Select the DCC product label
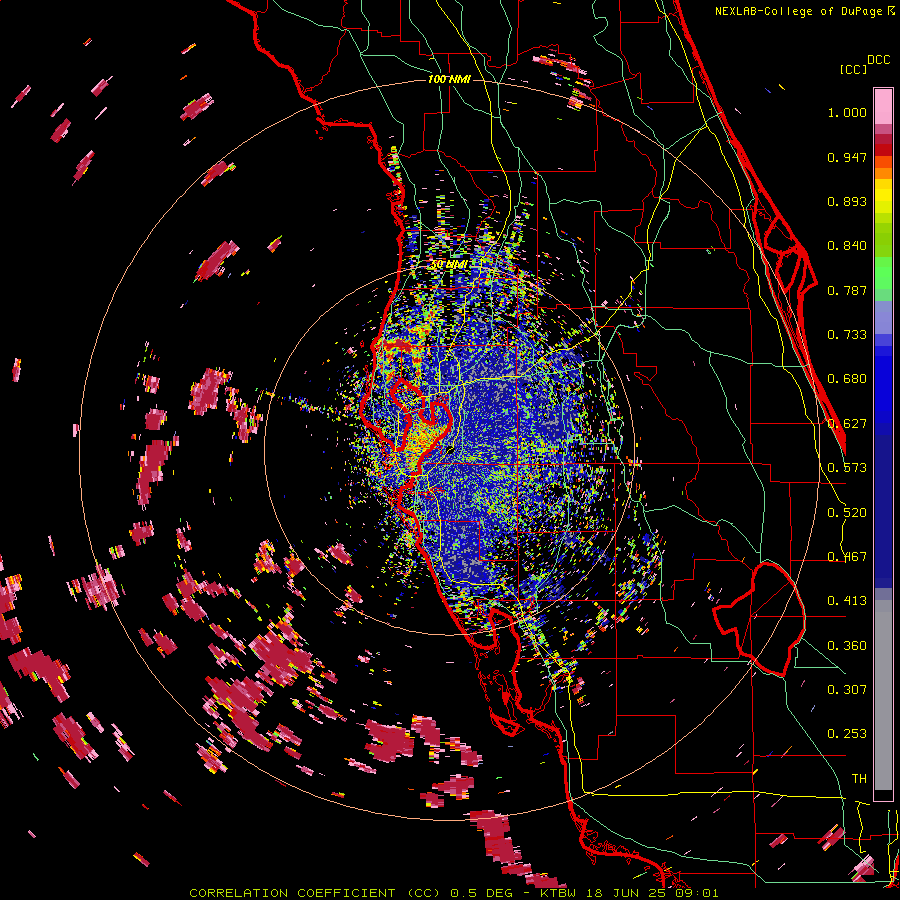The height and width of the screenshot is (900, 900). [878, 60]
